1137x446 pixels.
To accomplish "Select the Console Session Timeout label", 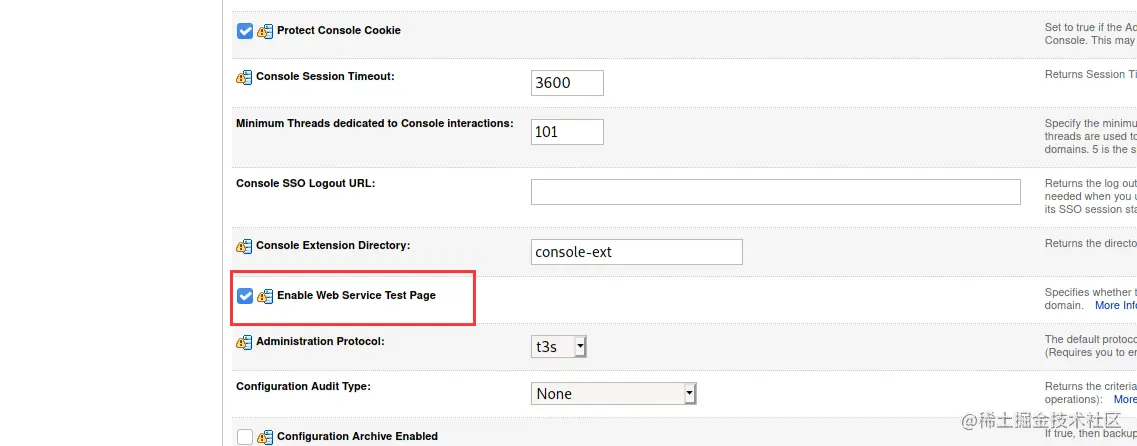I will [326, 76].
